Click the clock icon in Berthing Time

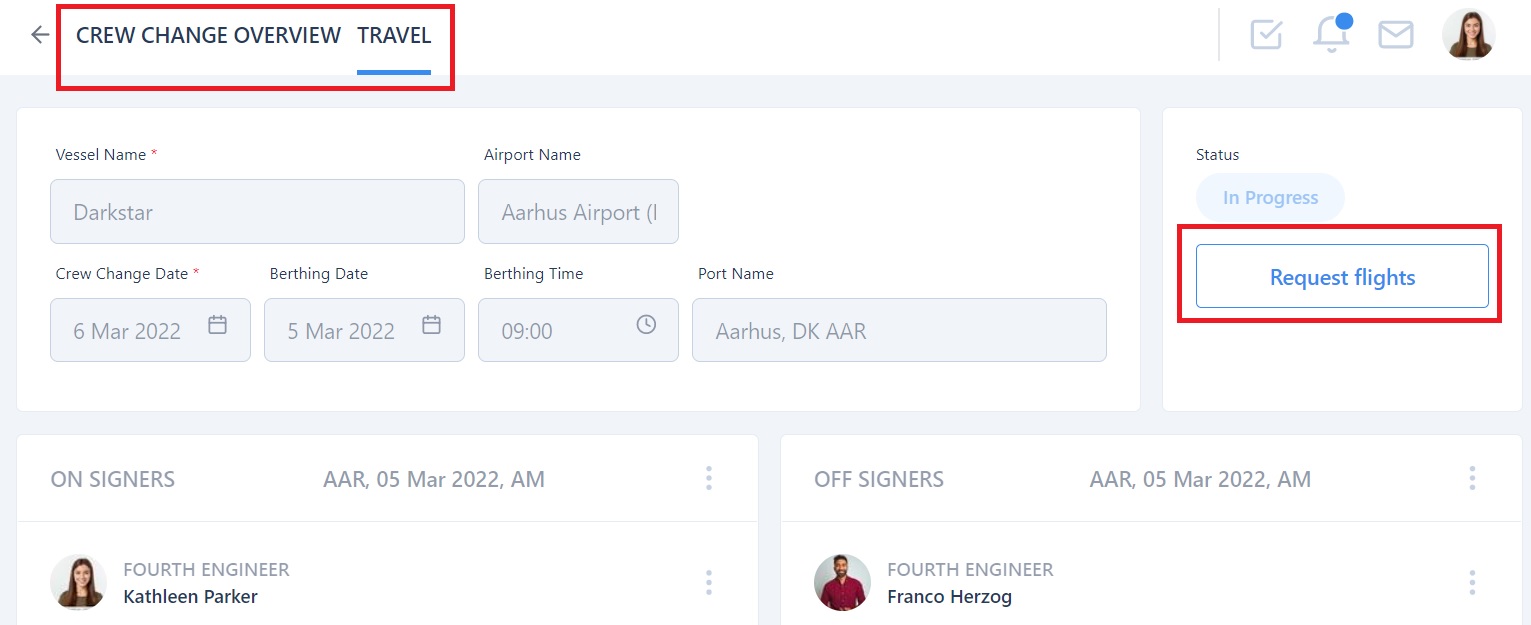point(646,325)
